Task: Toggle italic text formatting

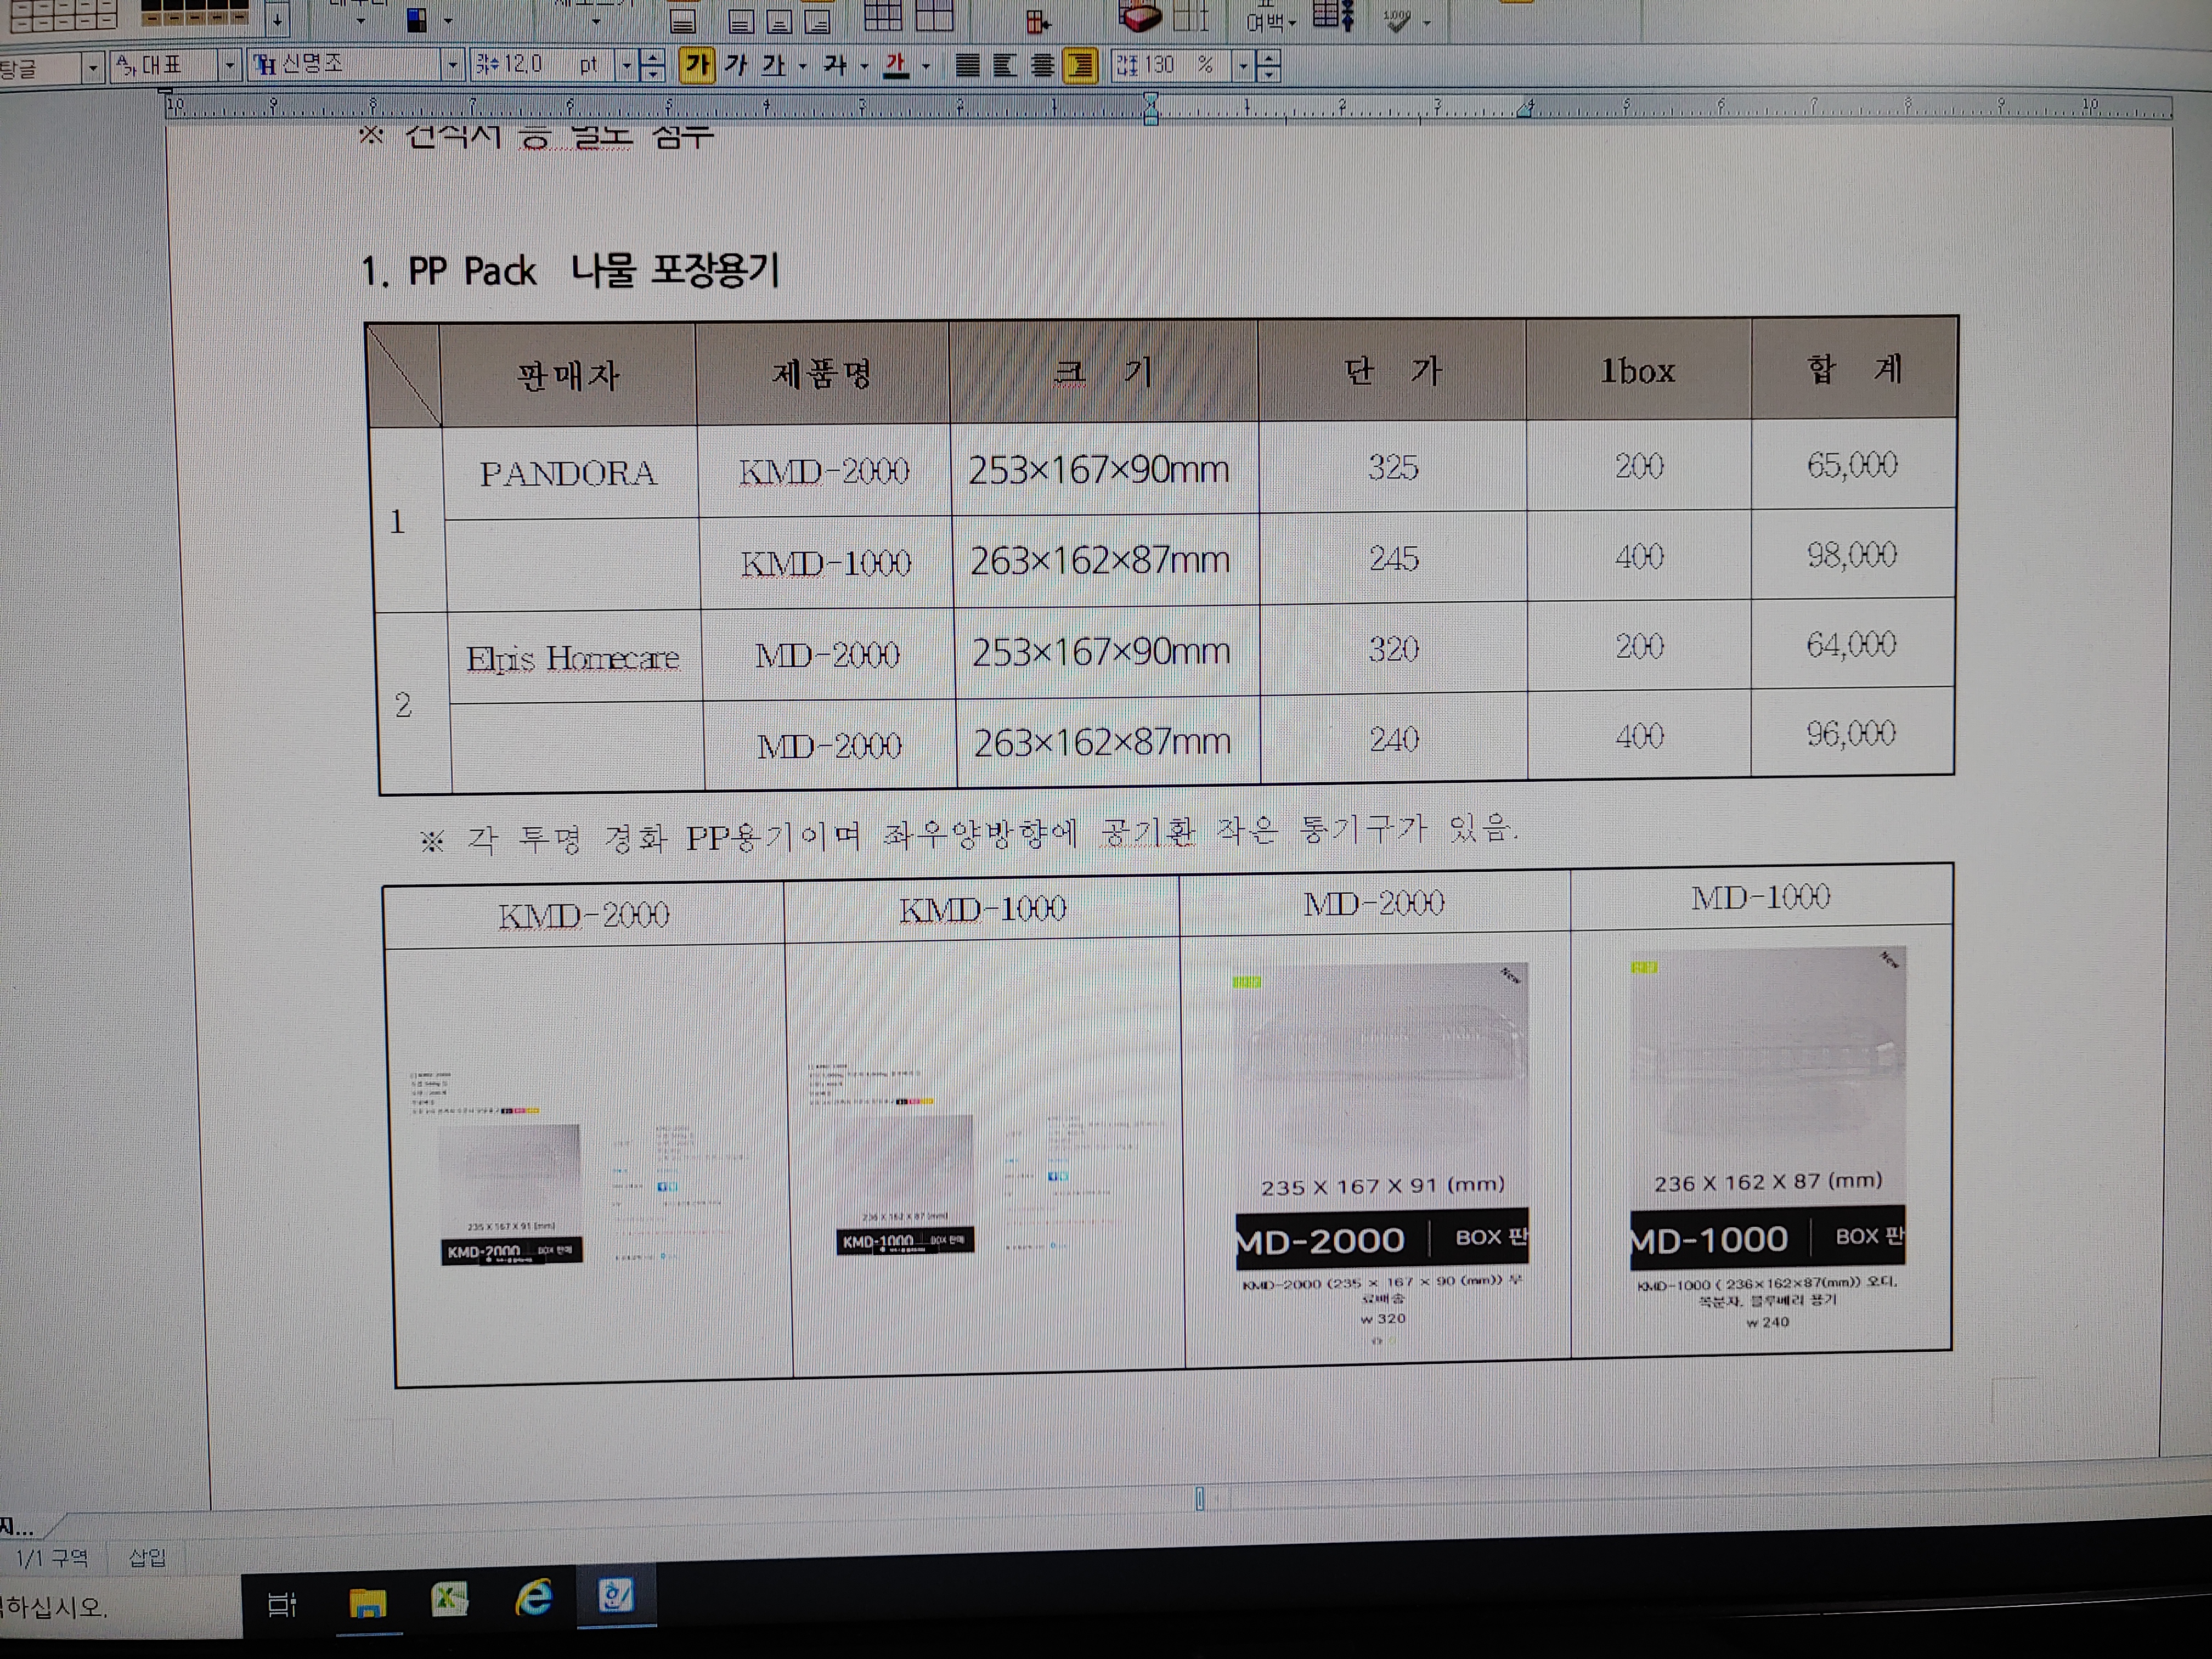Action: point(736,66)
